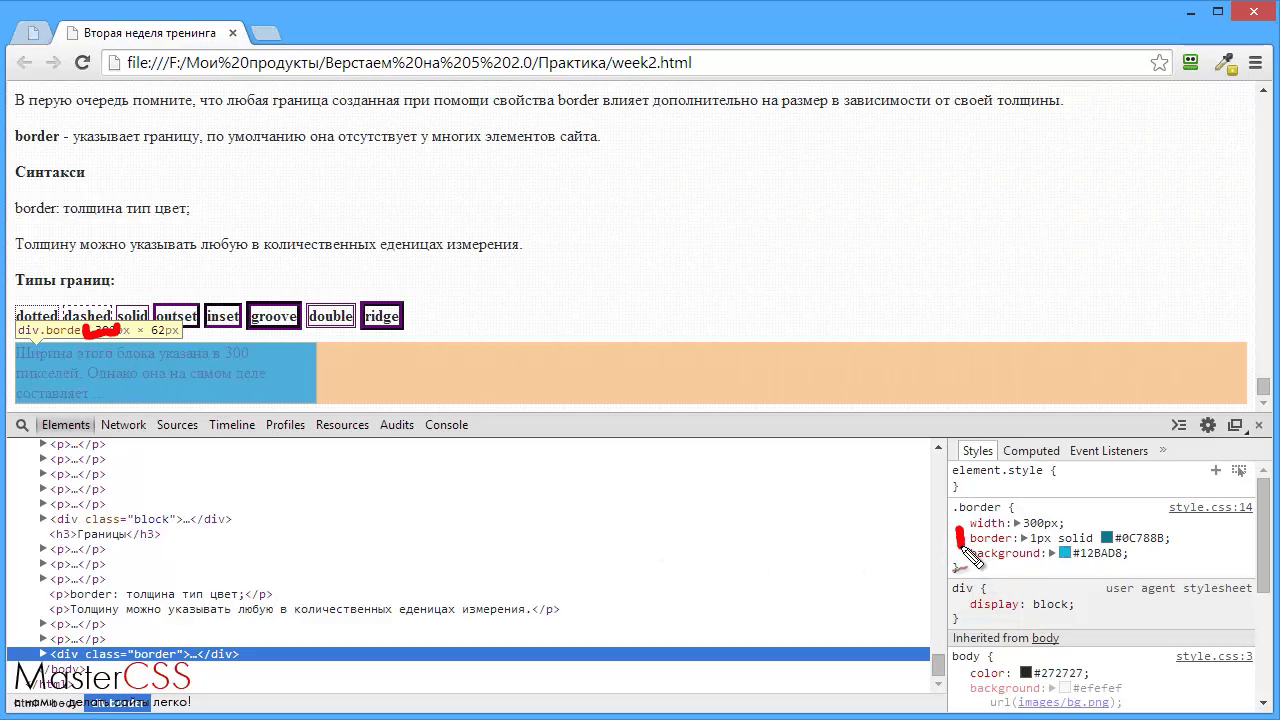The width and height of the screenshot is (1280, 720).
Task: Expand .border background property triangle
Action: [x=1052, y=553]
